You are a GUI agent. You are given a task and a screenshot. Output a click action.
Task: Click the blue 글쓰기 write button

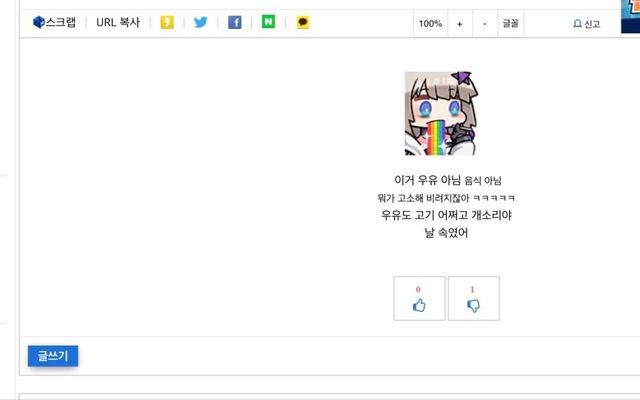pos(53,356)
